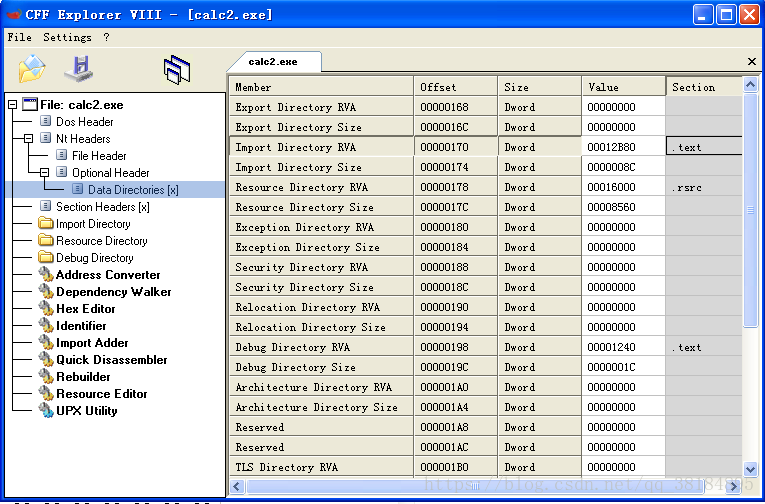Sort by the Size column header
Screen dimensions: 765x504
540,87
